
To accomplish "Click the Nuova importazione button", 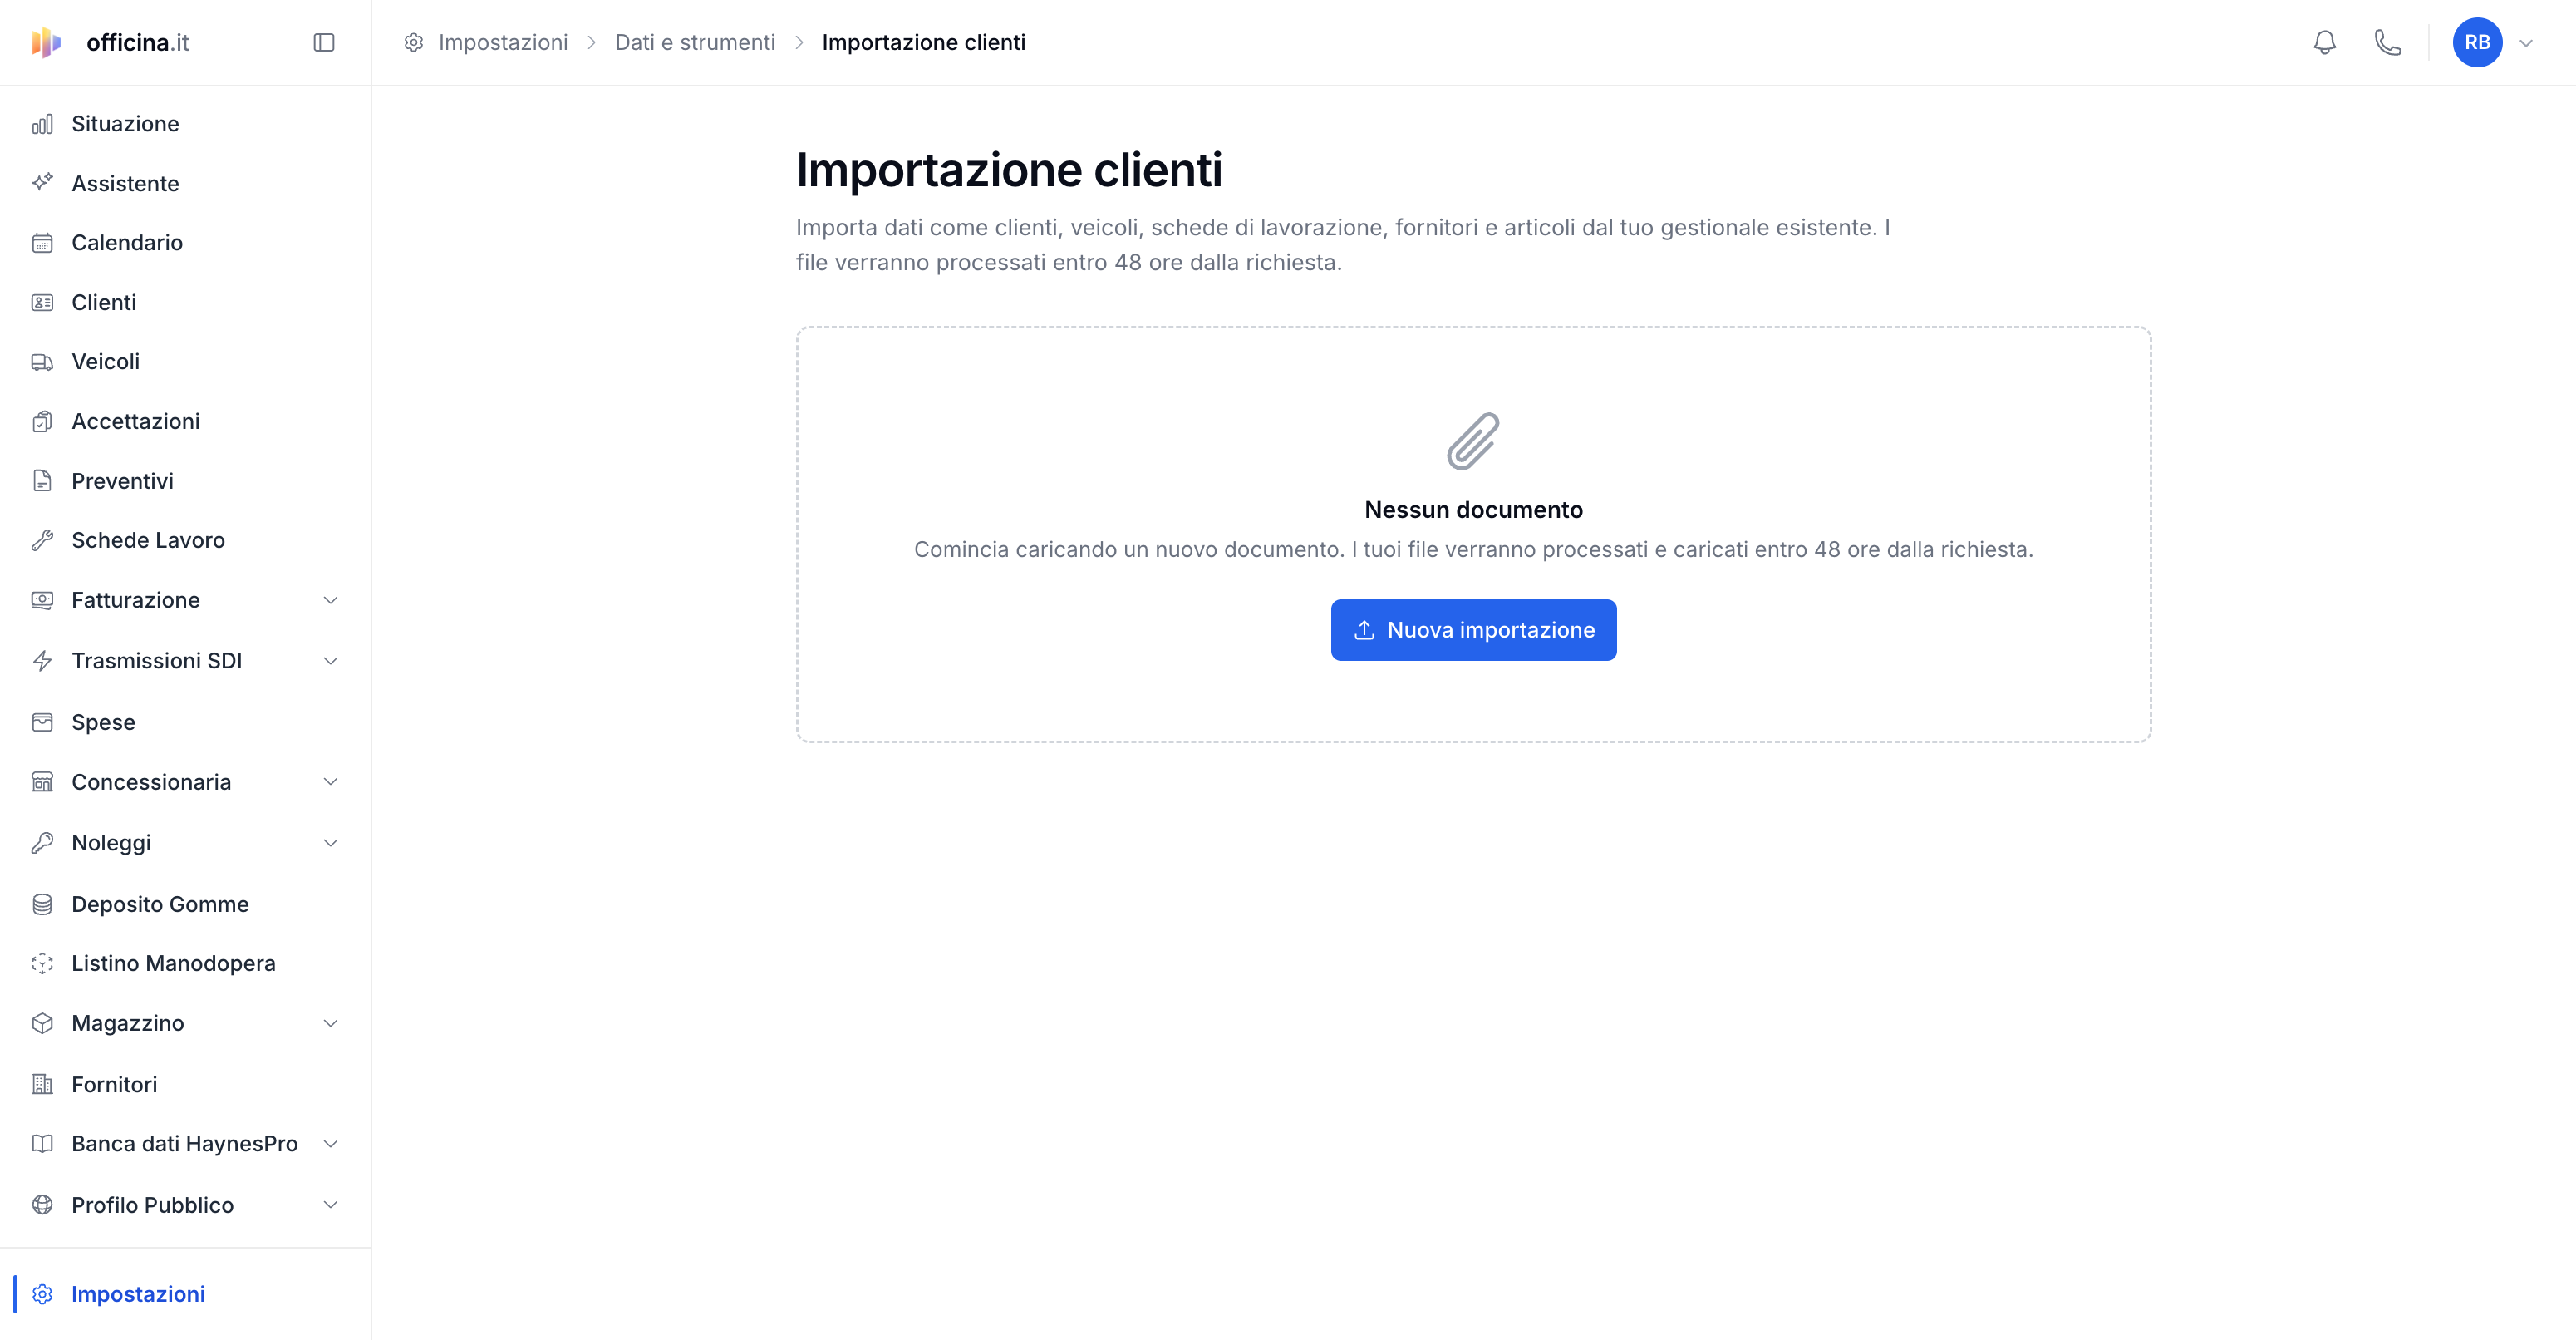I will [x=1473, y=630].
